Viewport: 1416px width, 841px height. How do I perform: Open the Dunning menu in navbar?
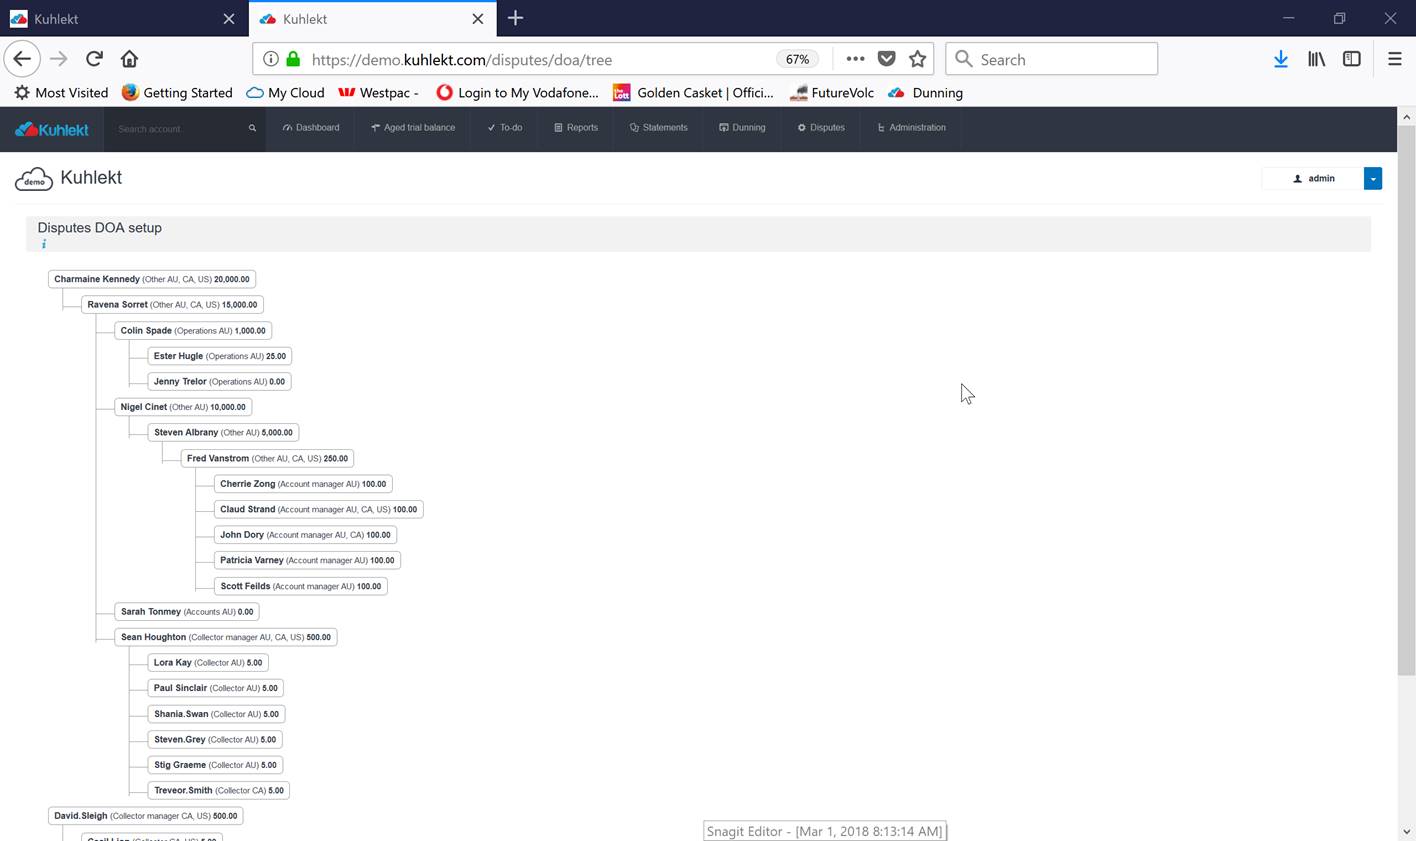tap(742, 128)
